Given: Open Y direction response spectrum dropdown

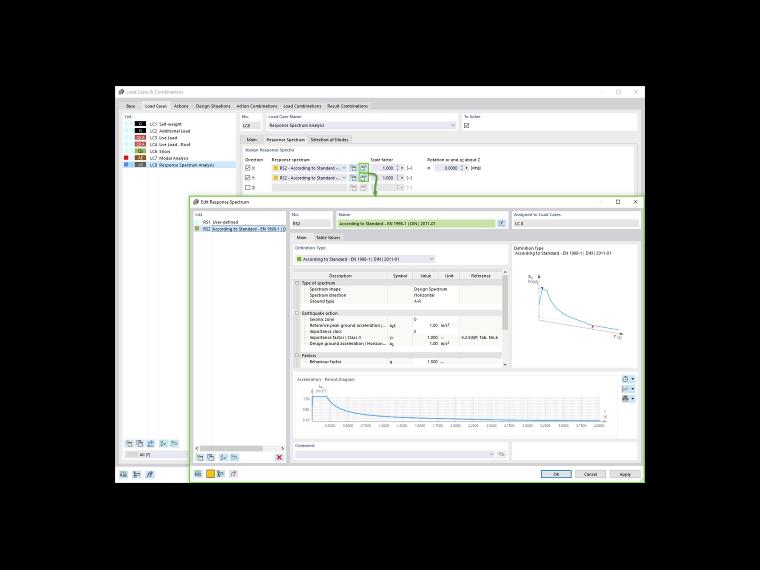Looking at the screenshot, I should coord(344,178).
